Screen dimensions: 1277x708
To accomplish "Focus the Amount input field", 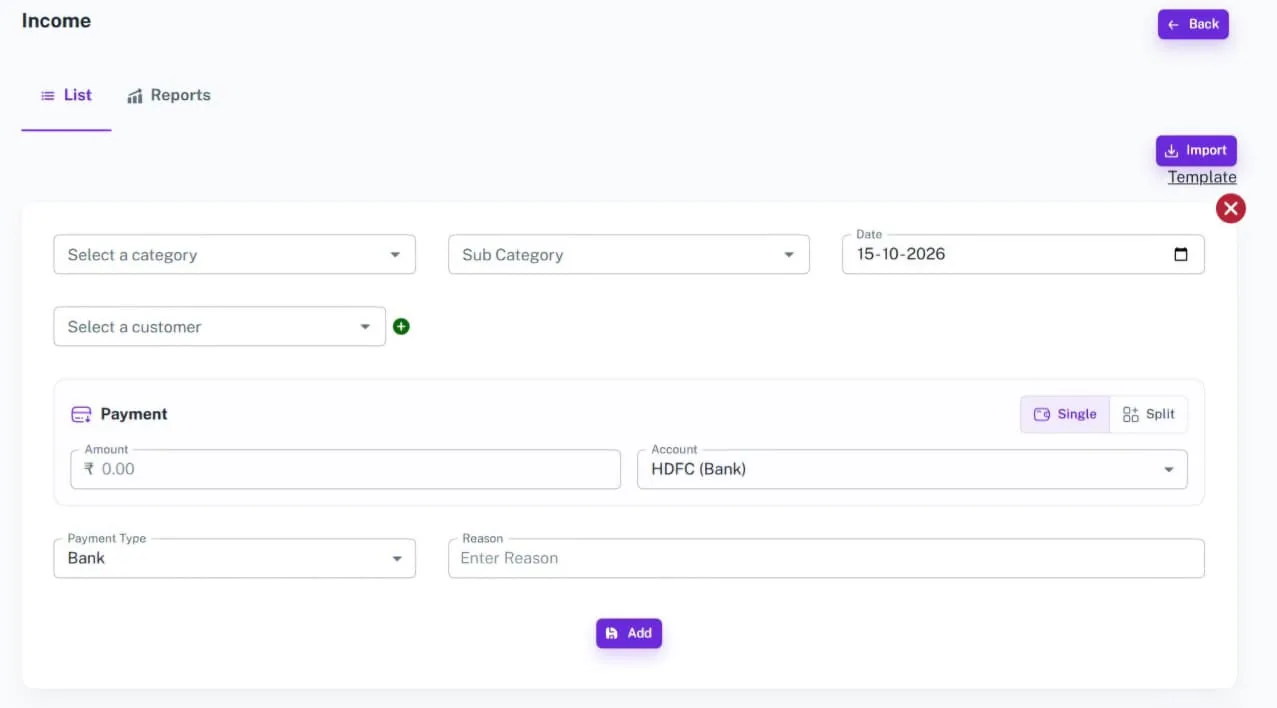I will (x=346, y=469).
